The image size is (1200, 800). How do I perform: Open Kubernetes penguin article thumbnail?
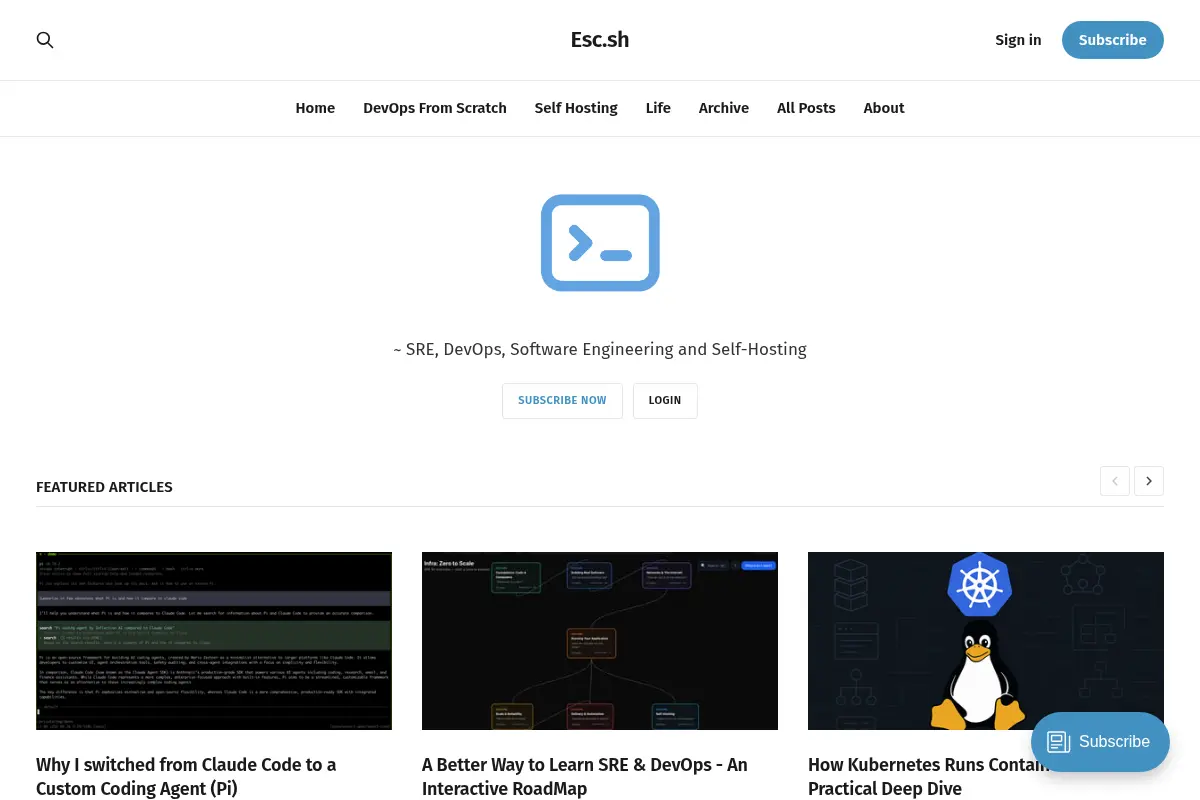986,641
